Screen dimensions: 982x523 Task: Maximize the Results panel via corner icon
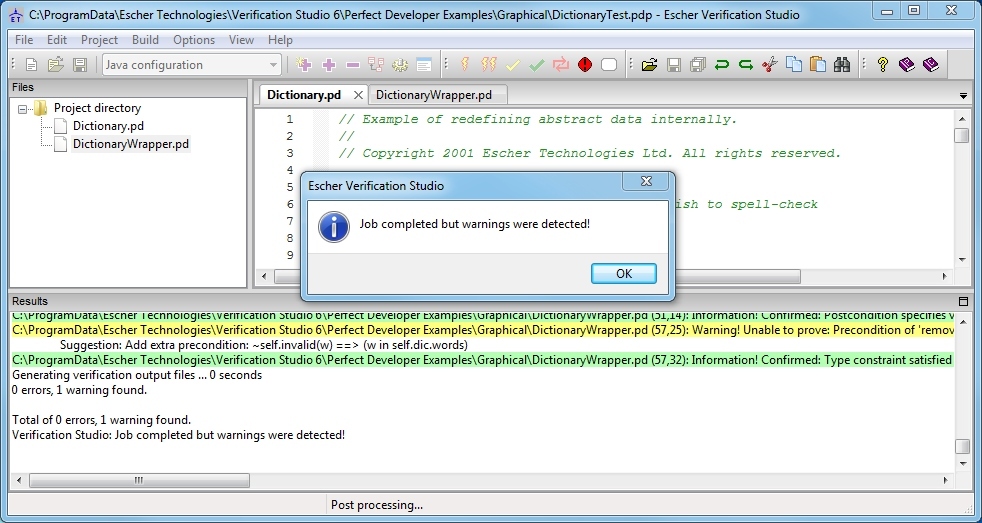pos(963,302)
